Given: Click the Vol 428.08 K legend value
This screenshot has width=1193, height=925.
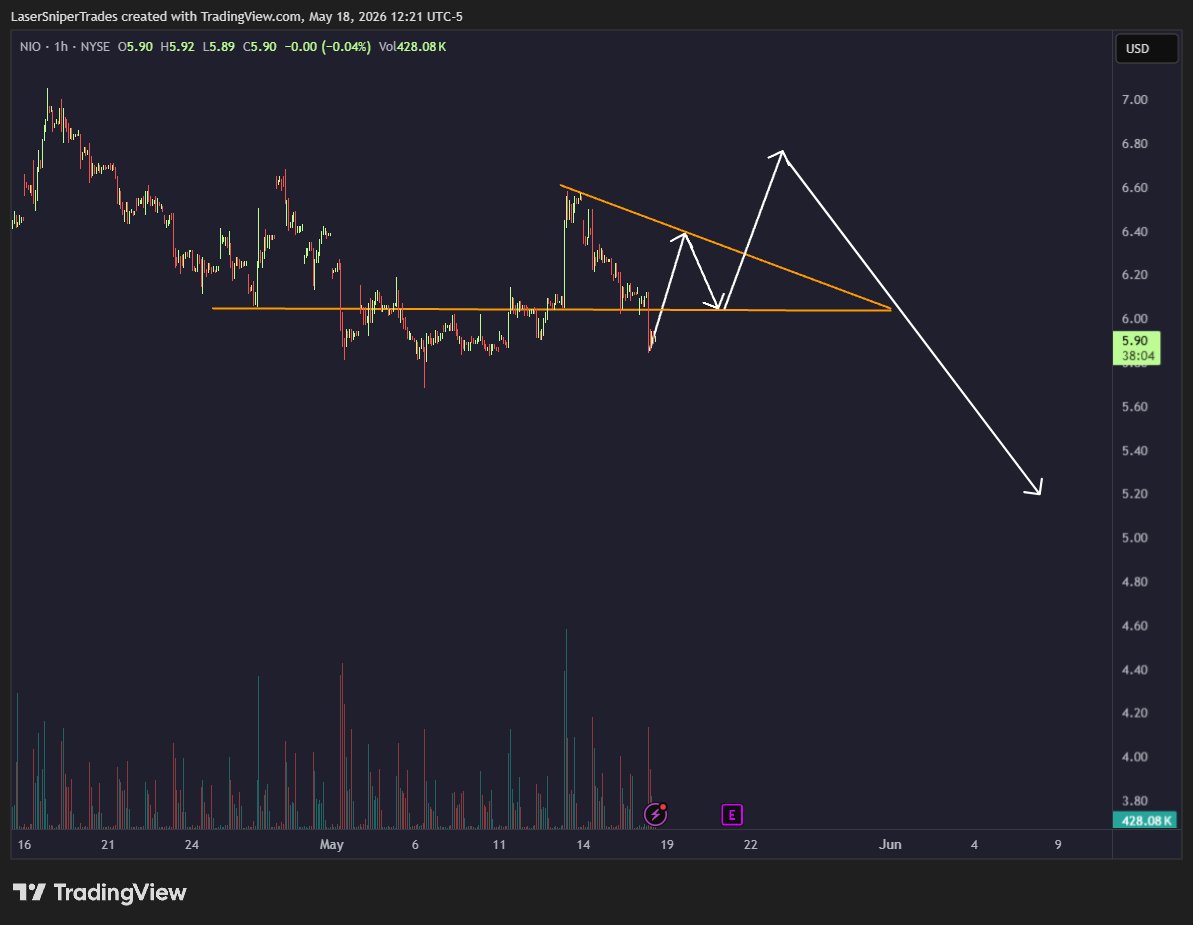Looking at the screenshot, I should coord(412,47).
